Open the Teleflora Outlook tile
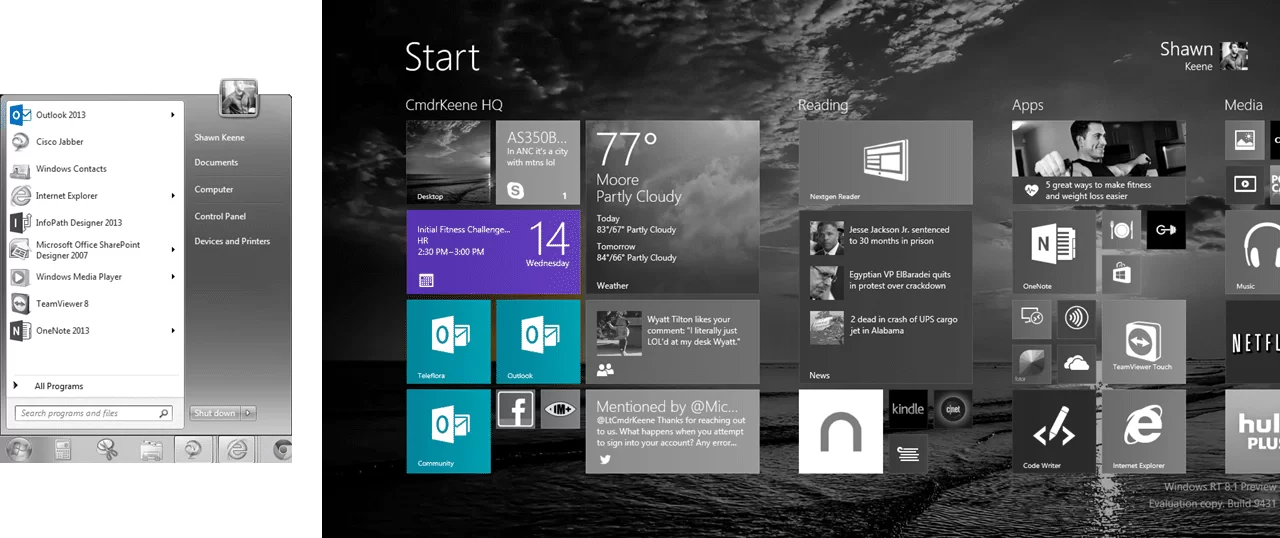Screen dimensions: 1280x538 click(448, 342)
